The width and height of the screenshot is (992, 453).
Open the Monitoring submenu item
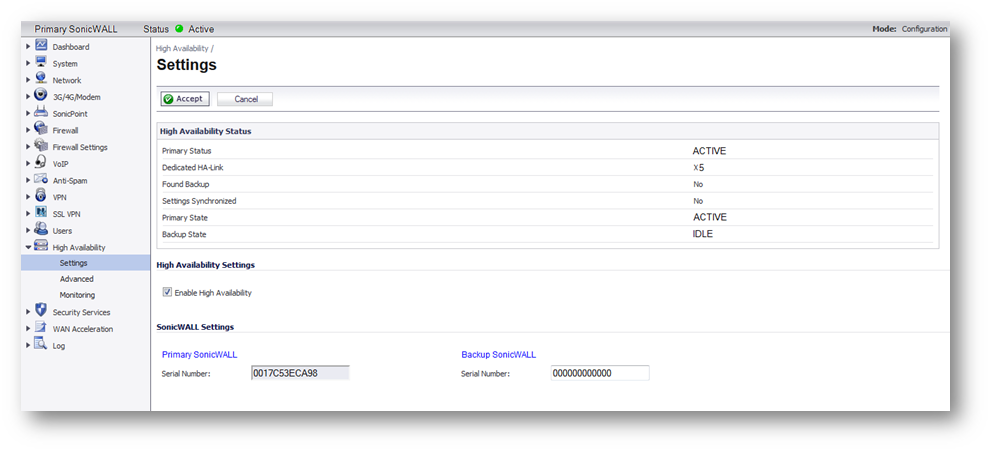[x=78, y=295]
